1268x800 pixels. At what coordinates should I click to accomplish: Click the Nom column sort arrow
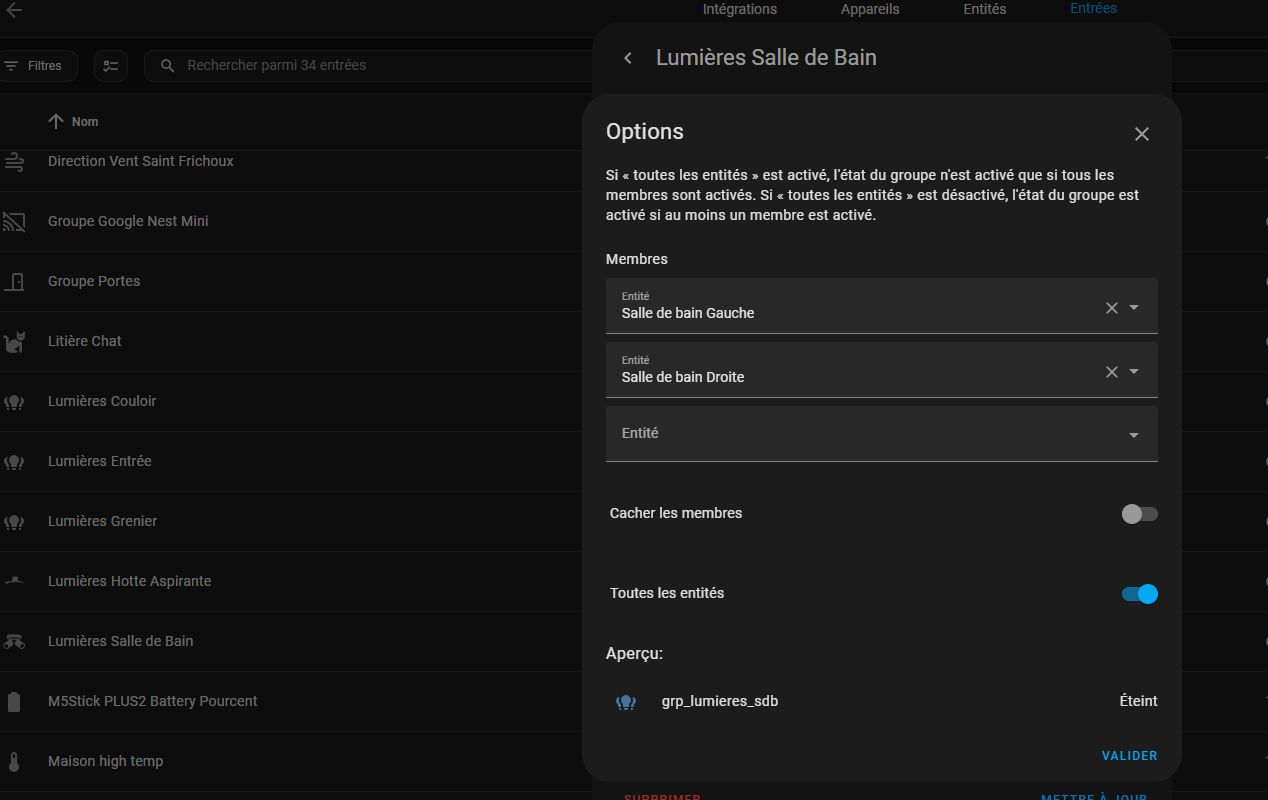(x=56, y=121)
